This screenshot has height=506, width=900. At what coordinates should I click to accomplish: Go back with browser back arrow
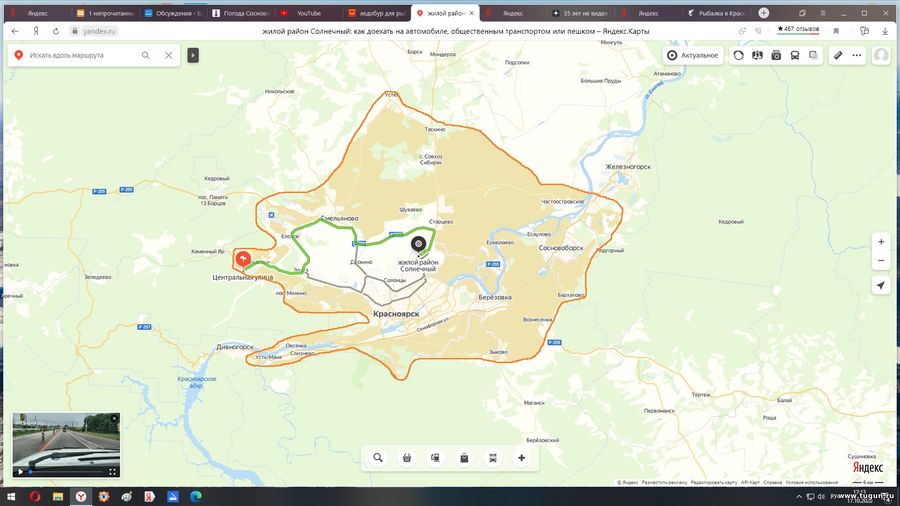(x=15, y=31)
